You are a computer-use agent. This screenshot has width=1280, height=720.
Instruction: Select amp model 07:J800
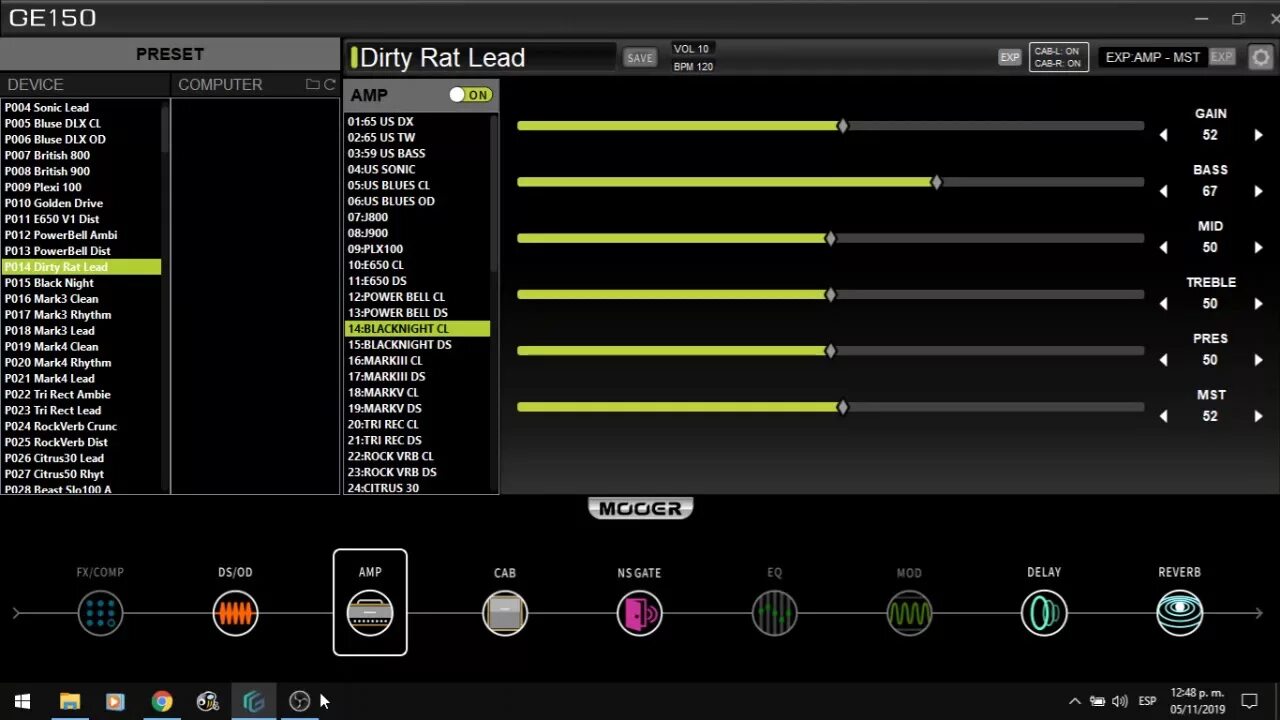tap(417, 217)
